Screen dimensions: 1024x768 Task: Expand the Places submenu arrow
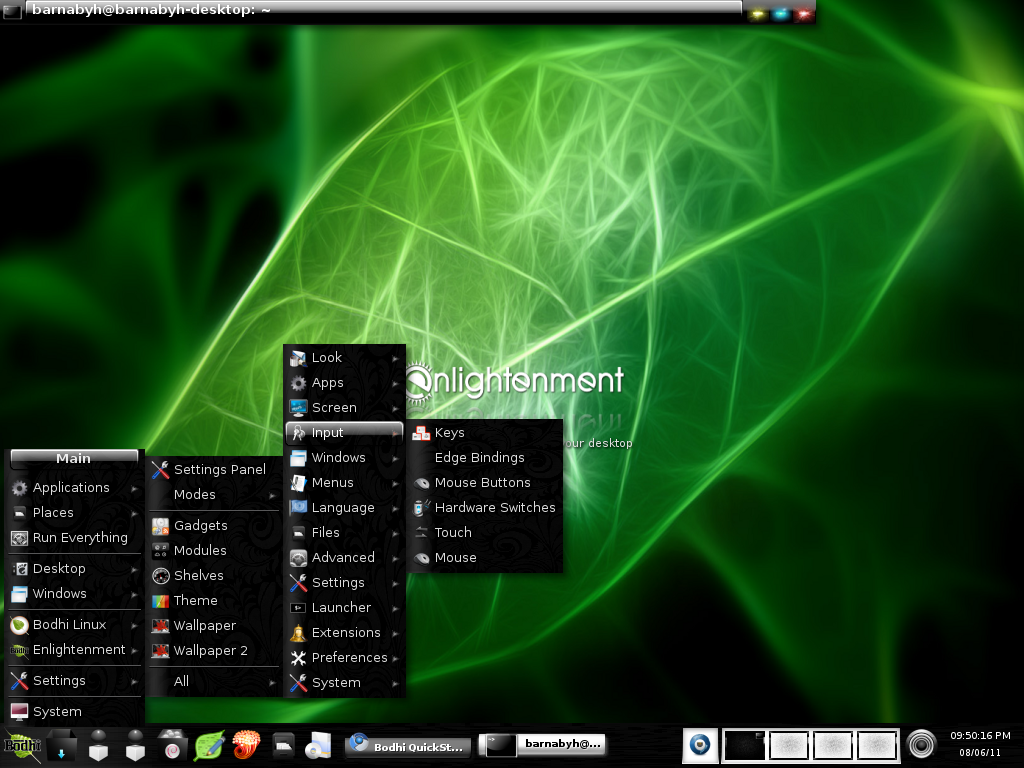pos(134,513)
